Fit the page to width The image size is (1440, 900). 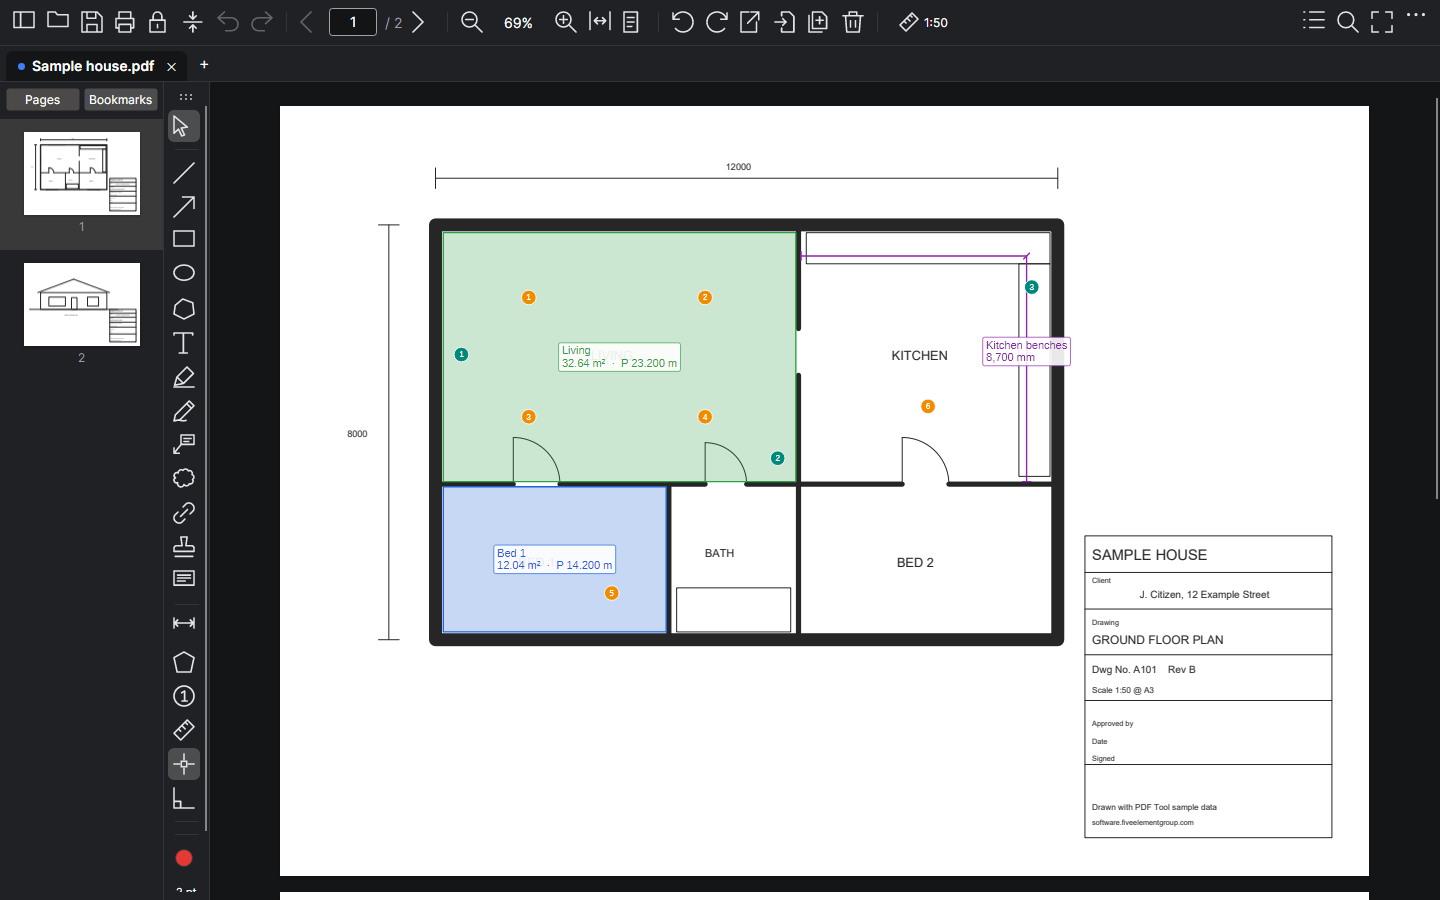(x=600, y=22)
